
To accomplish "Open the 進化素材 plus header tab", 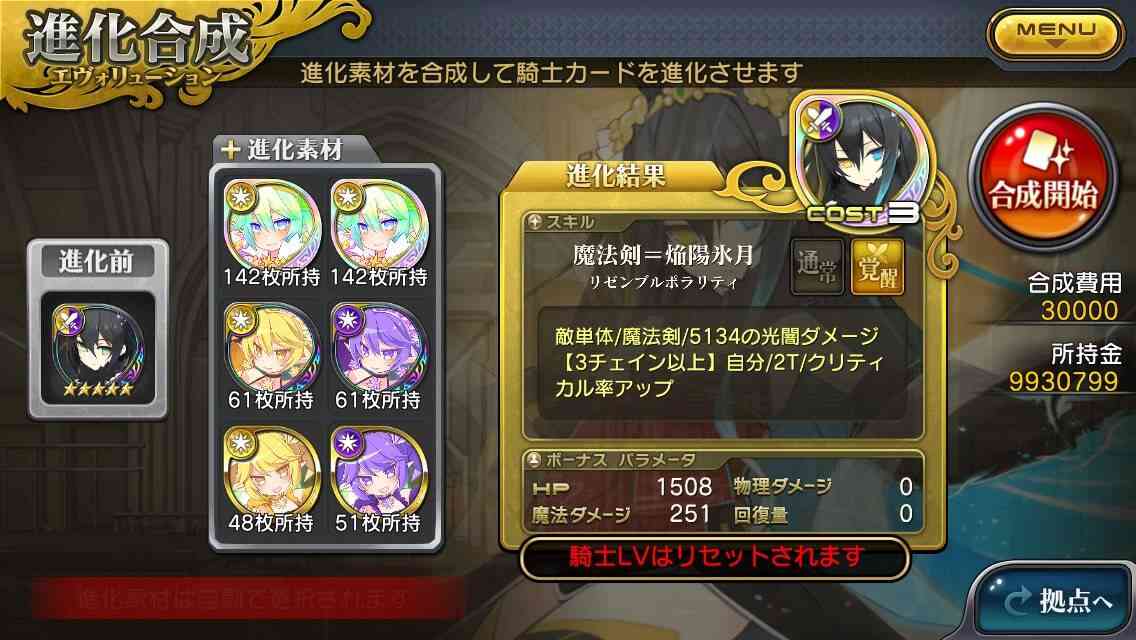I will pos(294,150).
